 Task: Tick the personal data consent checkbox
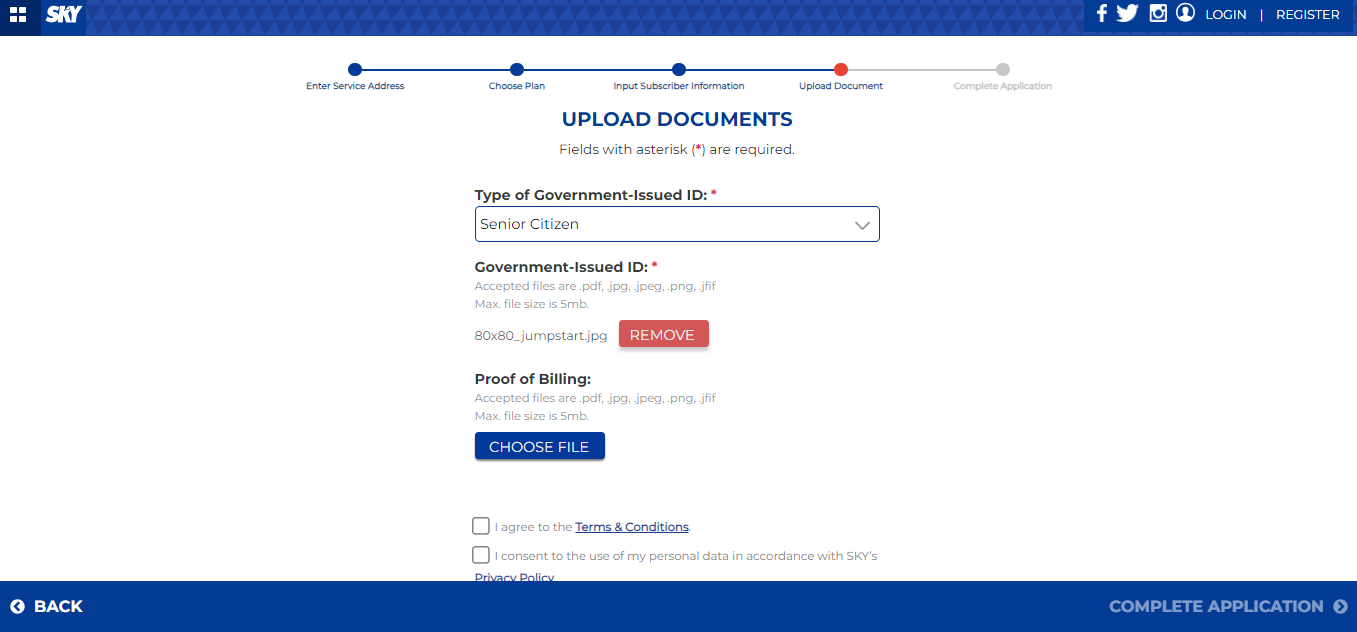pos(481,555)
